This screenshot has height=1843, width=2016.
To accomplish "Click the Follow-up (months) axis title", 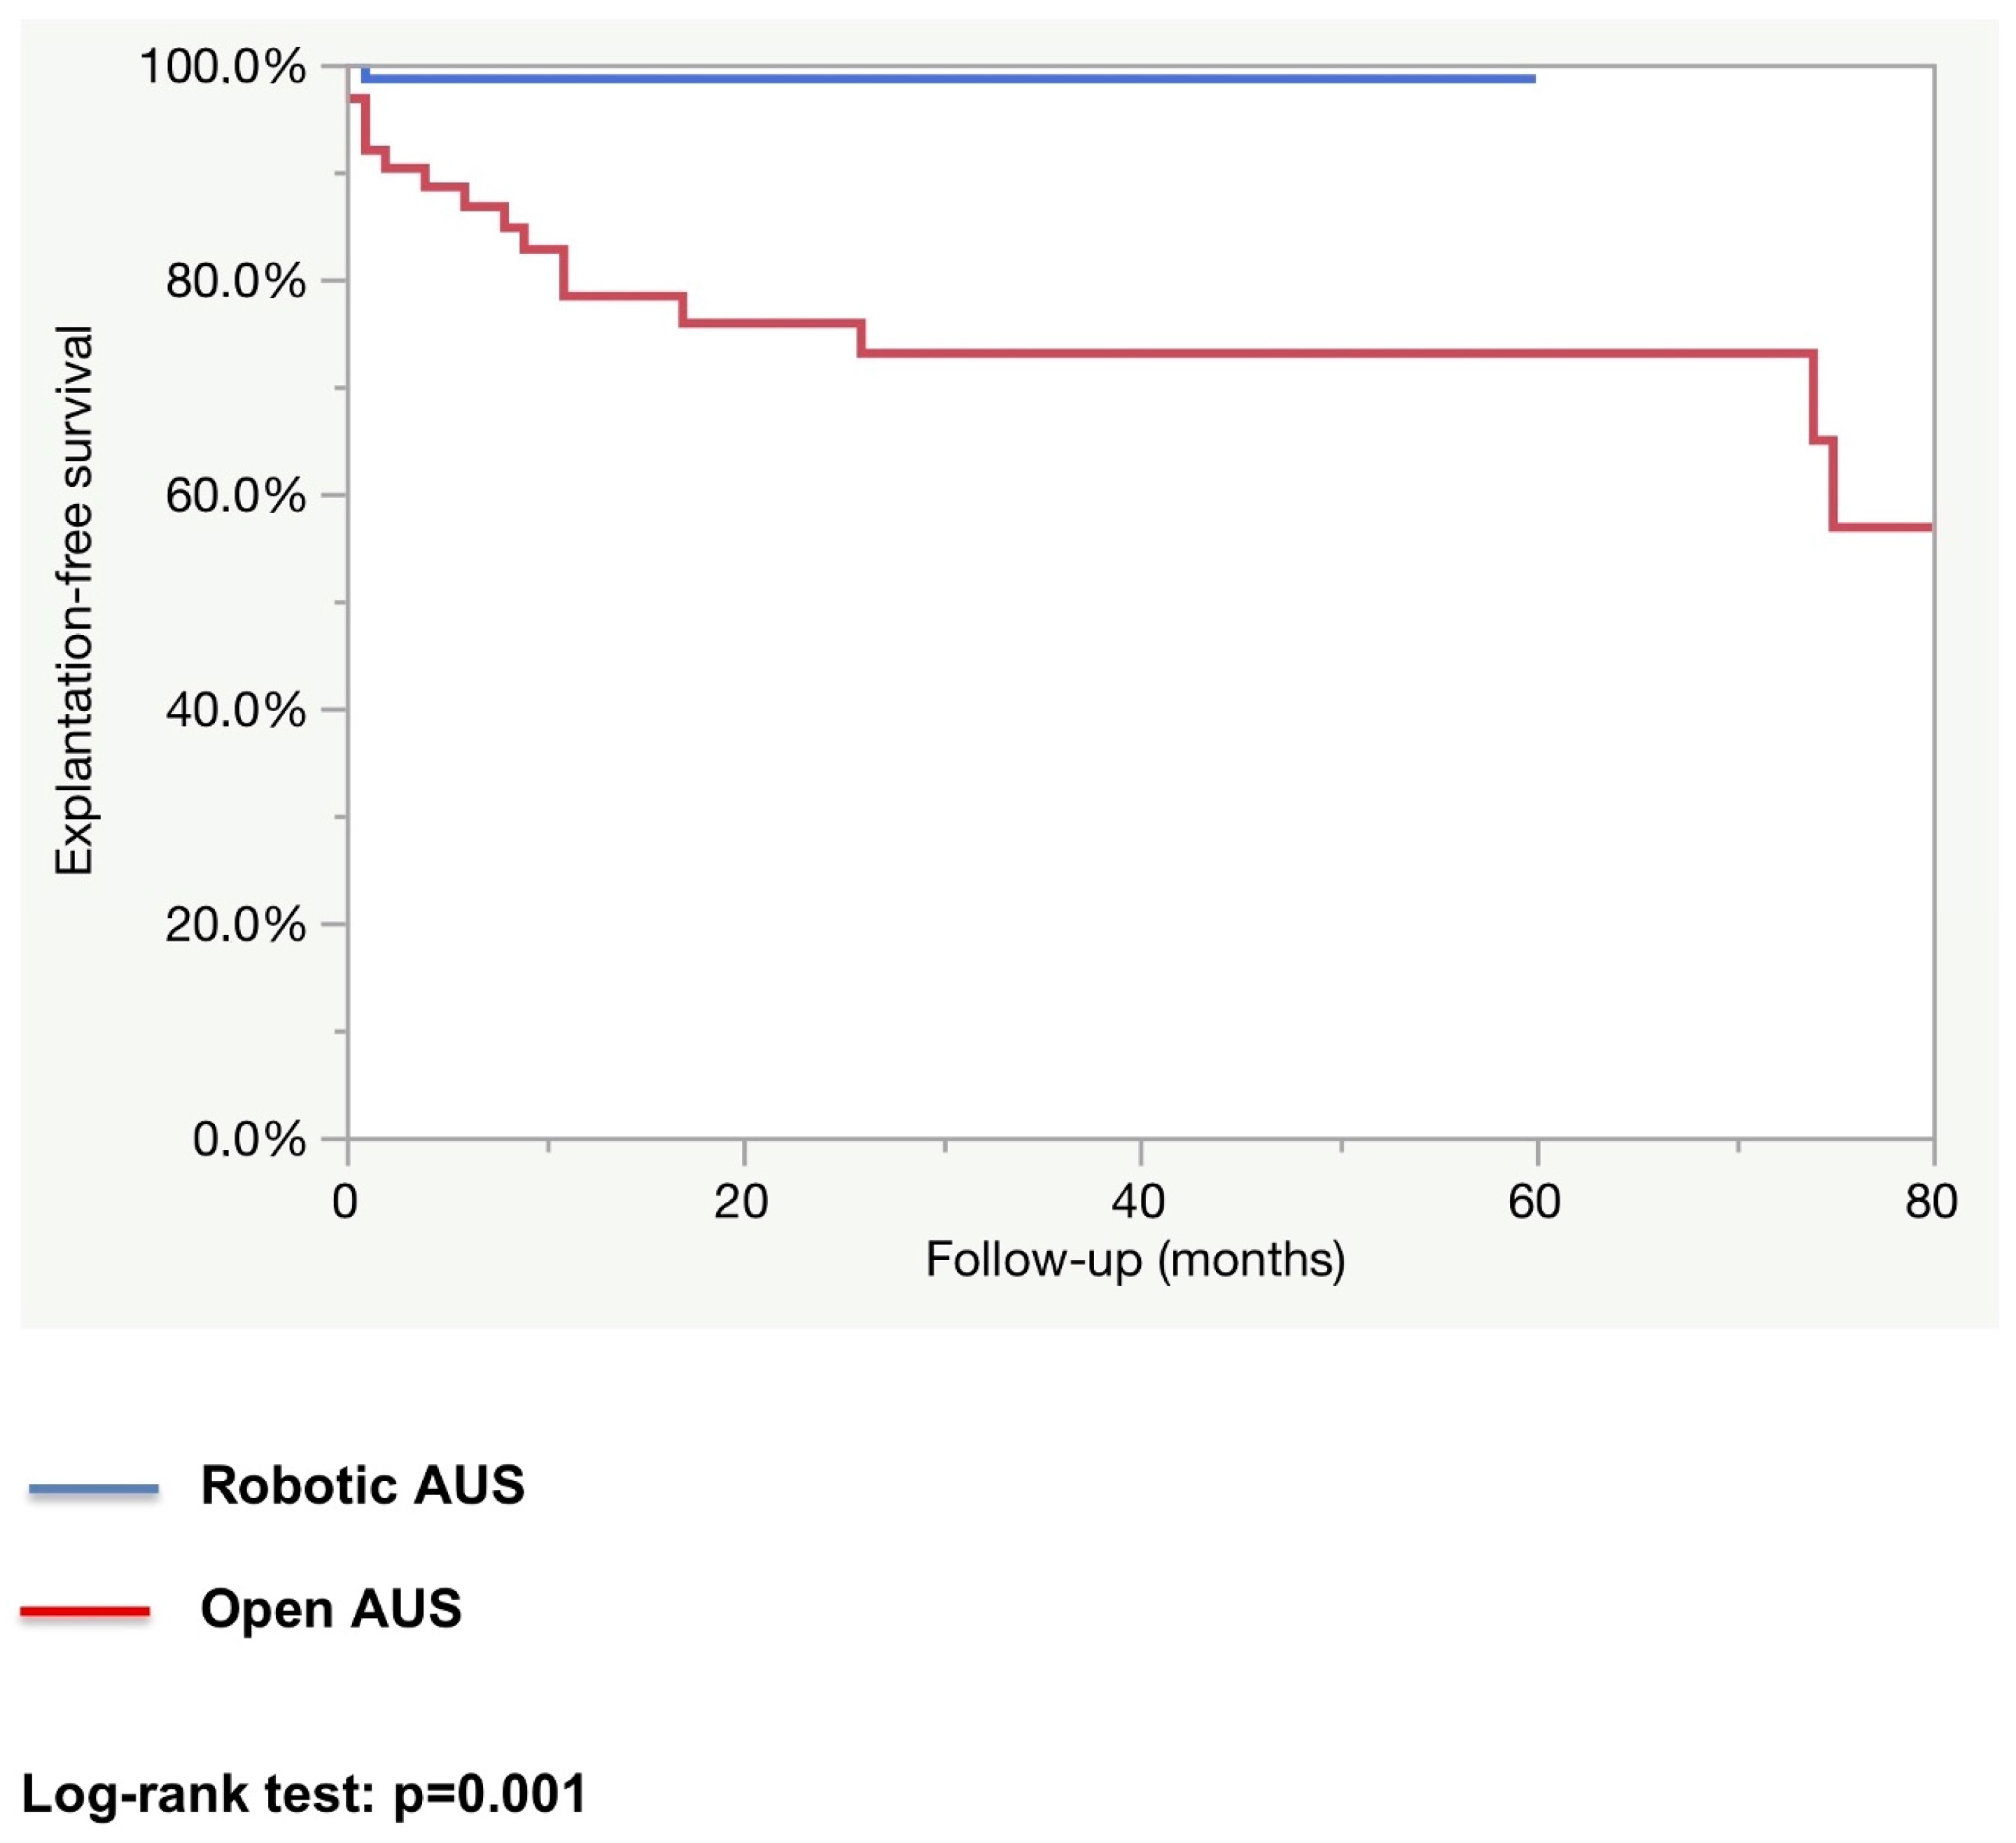I will tap(1135, 1260).
